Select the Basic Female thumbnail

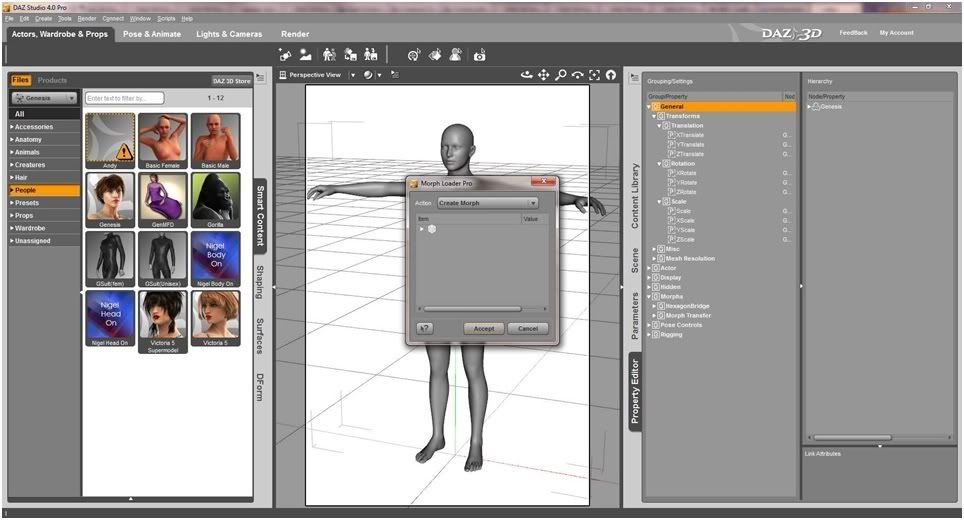click(x=163, y=141)
